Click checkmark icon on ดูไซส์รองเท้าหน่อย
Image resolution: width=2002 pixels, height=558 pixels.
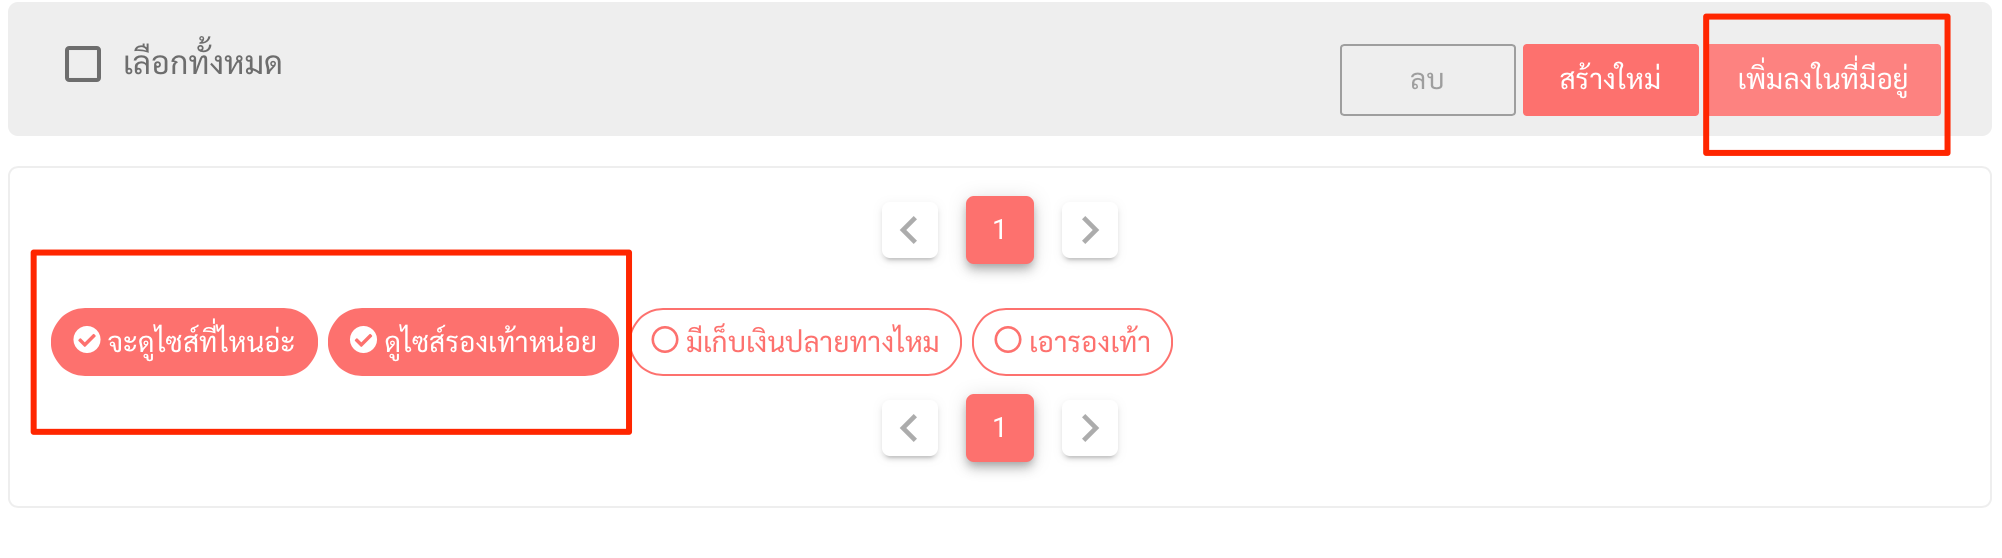coord(363,340)
